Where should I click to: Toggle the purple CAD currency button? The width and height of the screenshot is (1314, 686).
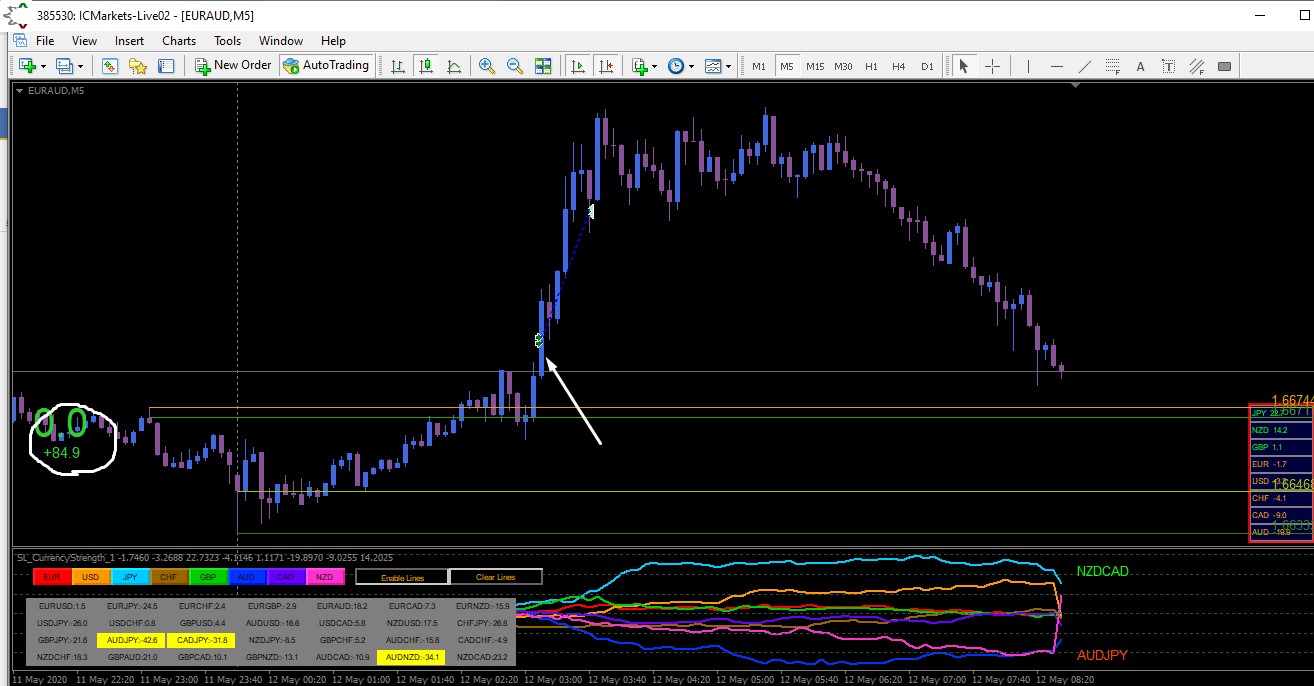point(286,577)
